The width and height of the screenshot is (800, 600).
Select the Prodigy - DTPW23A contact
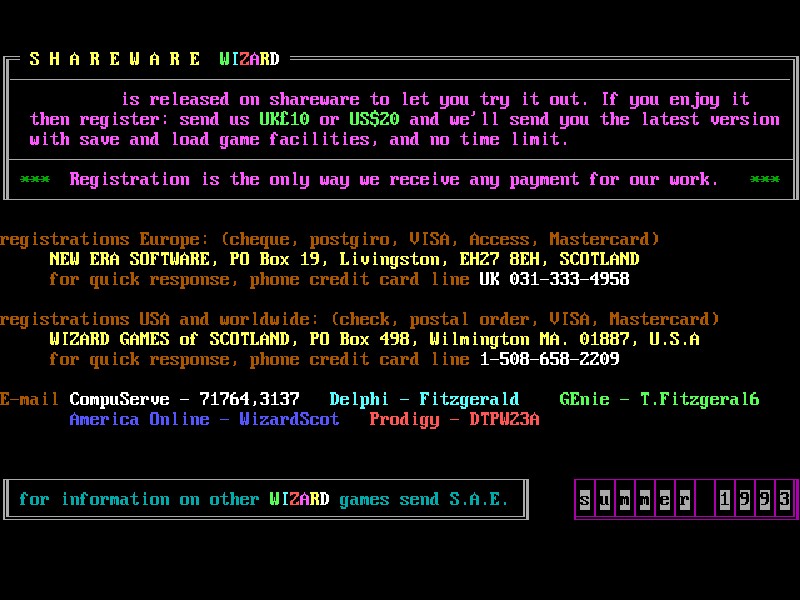coord(454,419)
